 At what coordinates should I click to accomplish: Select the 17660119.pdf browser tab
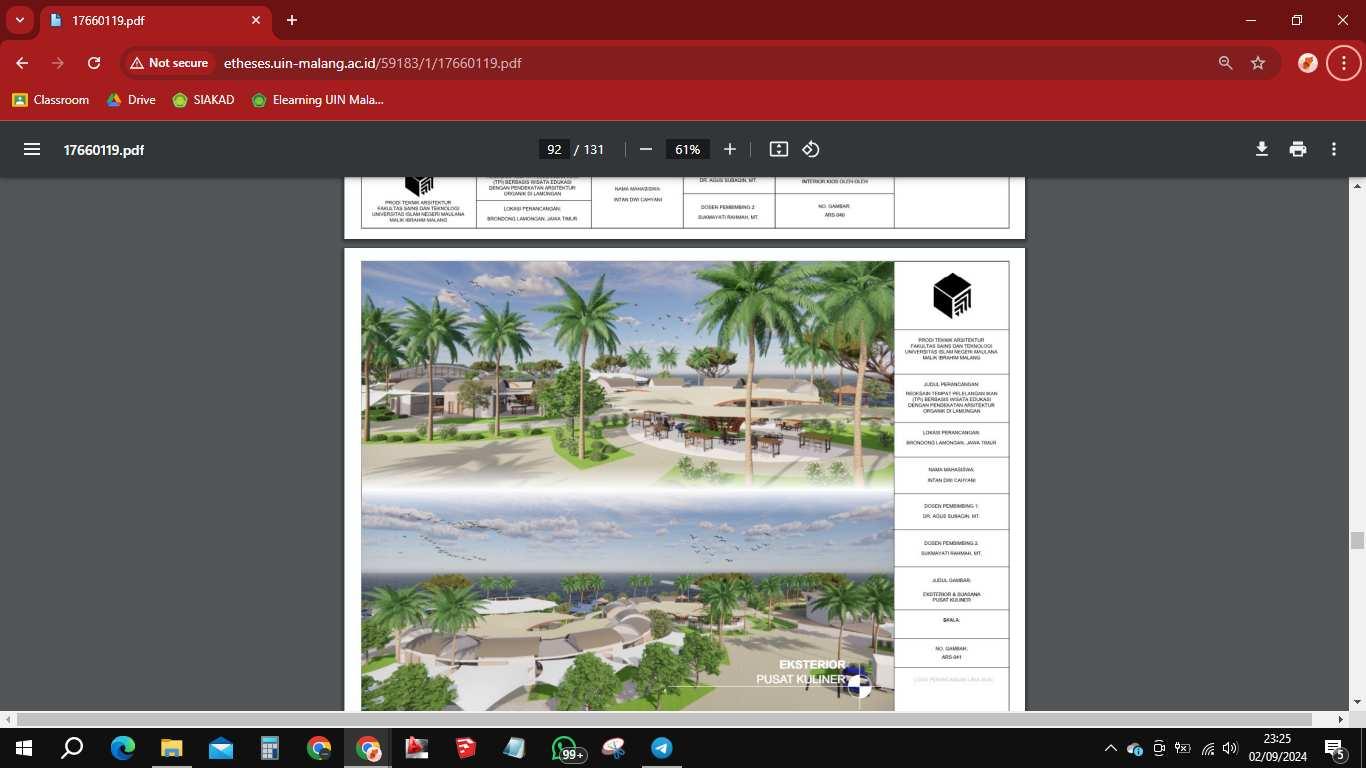point(156,20)
